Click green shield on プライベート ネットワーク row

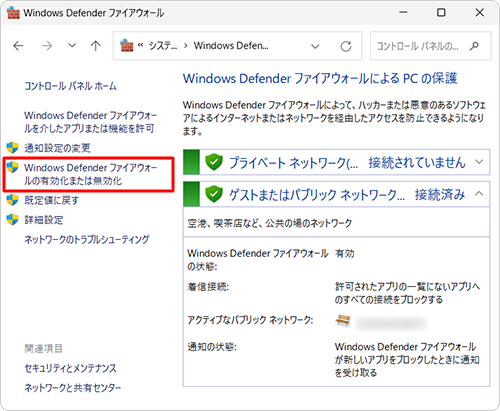point(214,162)
